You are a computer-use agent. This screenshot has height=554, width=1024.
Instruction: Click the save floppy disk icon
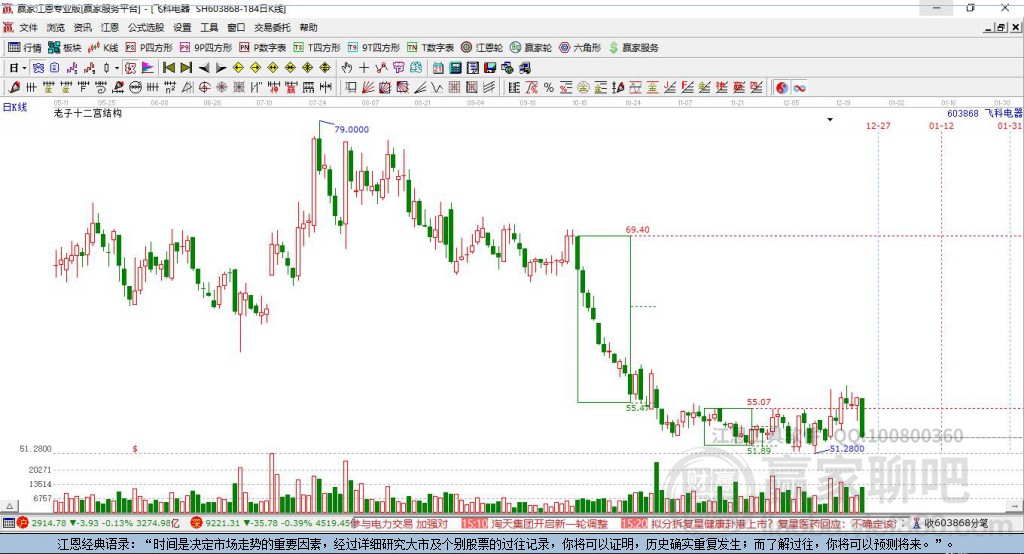490,68
